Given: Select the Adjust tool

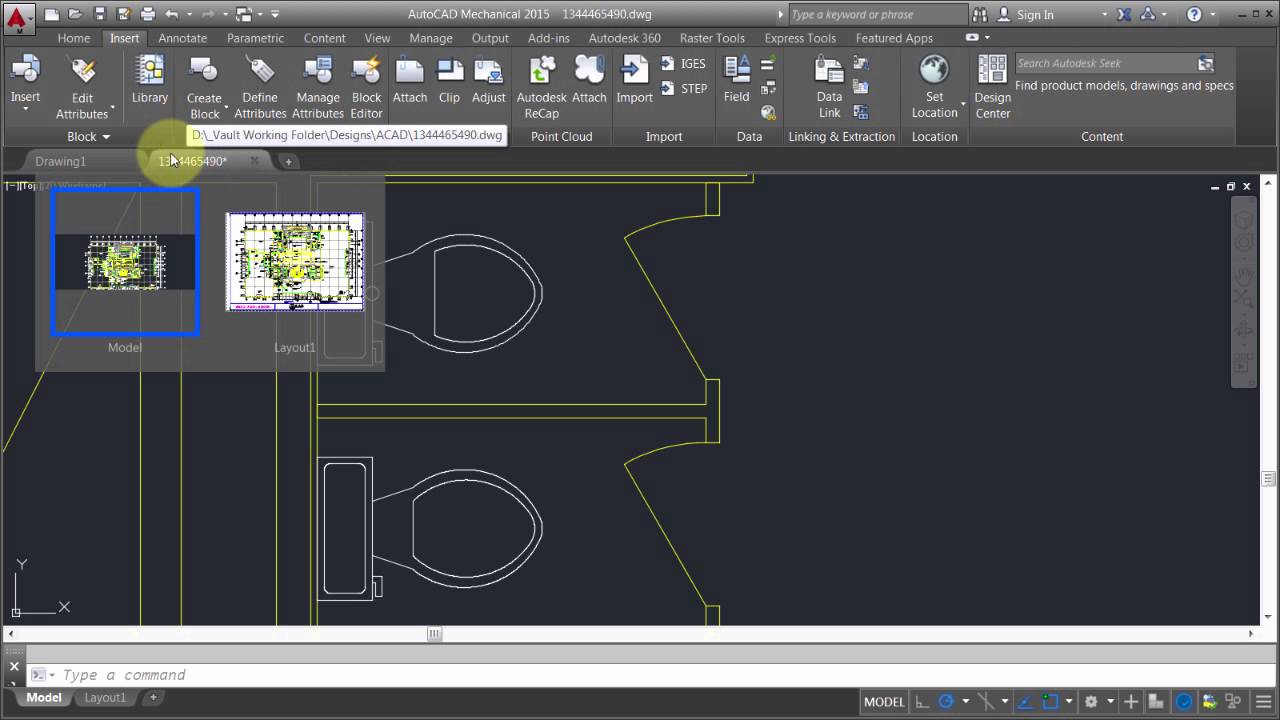Looking at the screenshot, I should point(489,80).
